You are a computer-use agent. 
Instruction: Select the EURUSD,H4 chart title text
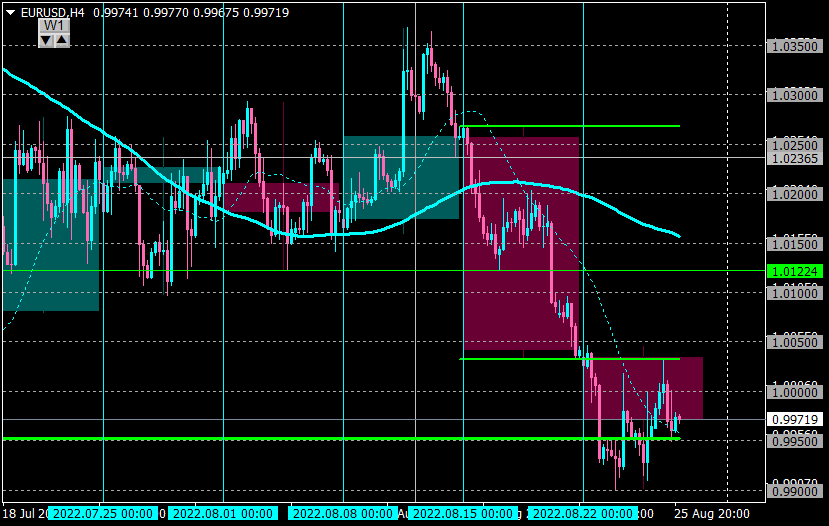coord(52,13)
